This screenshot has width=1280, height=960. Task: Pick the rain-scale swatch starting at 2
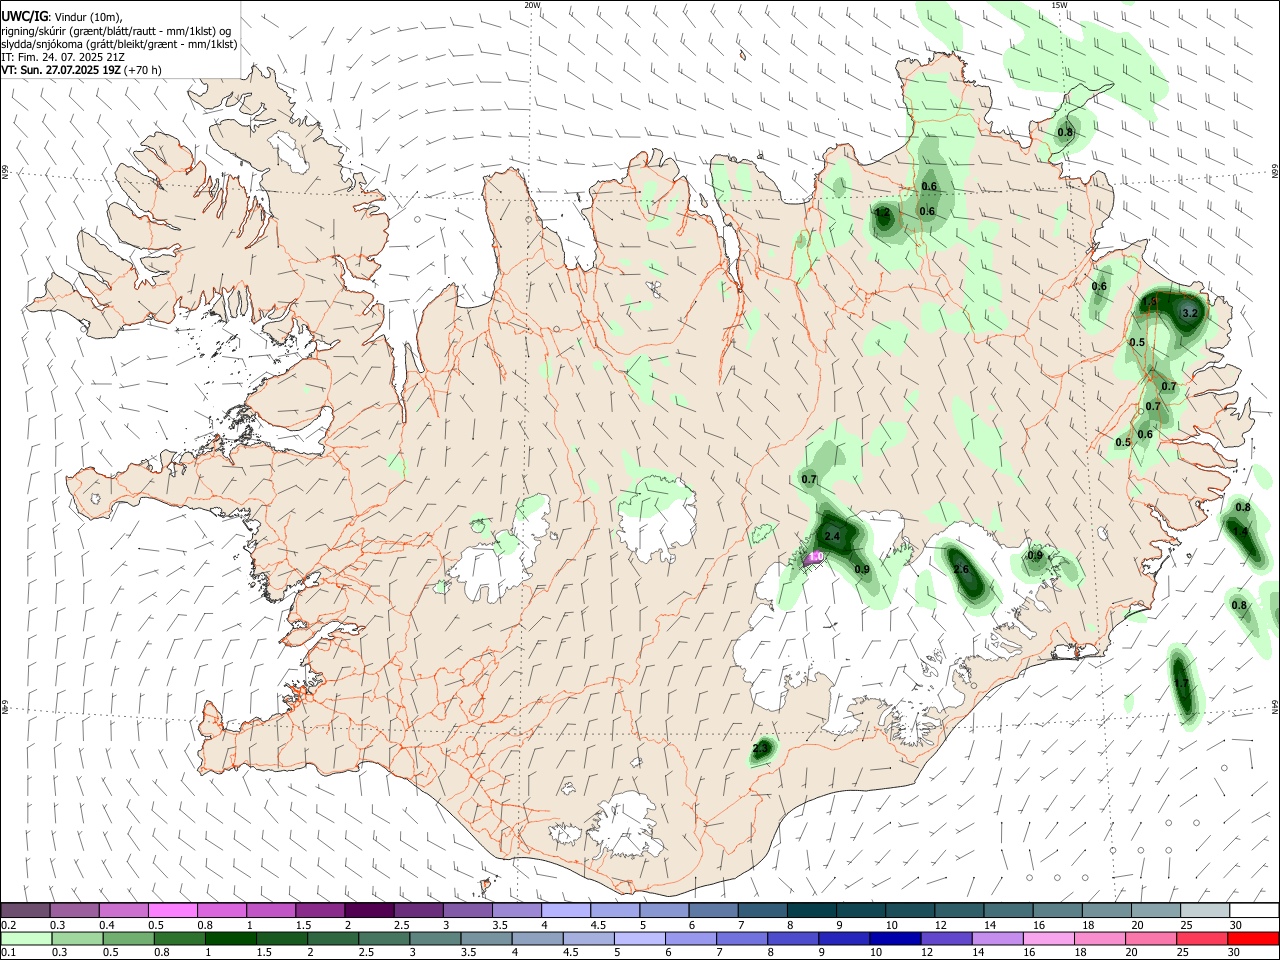coord(333,938)
